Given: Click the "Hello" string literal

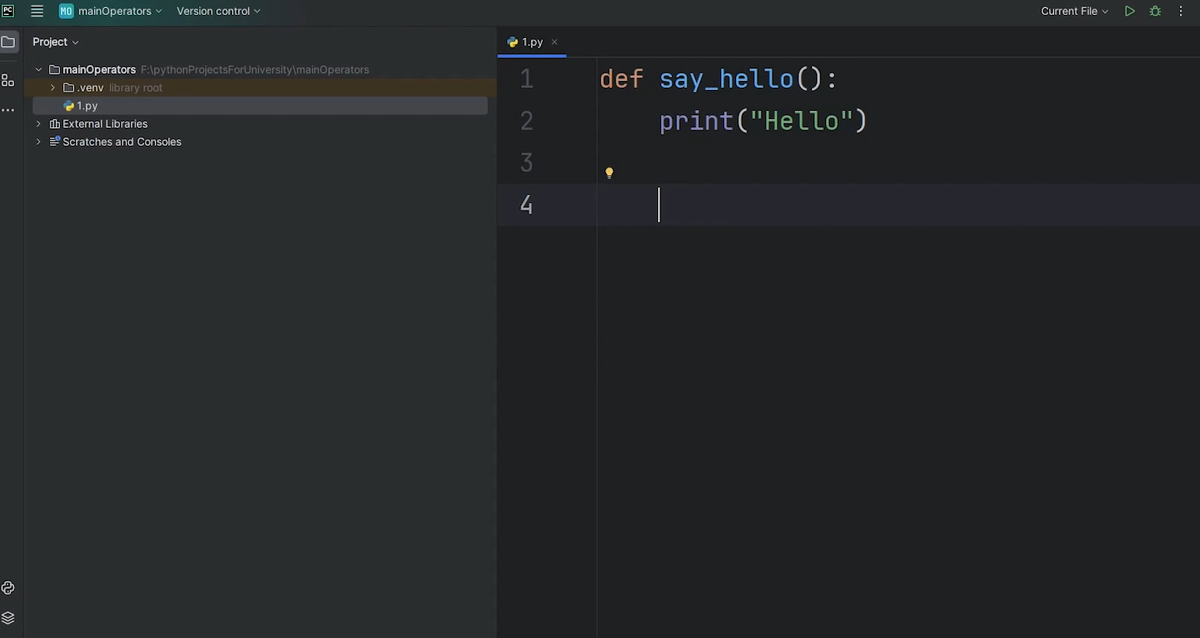Looking at the screenshot, I should tap(801, 121).
